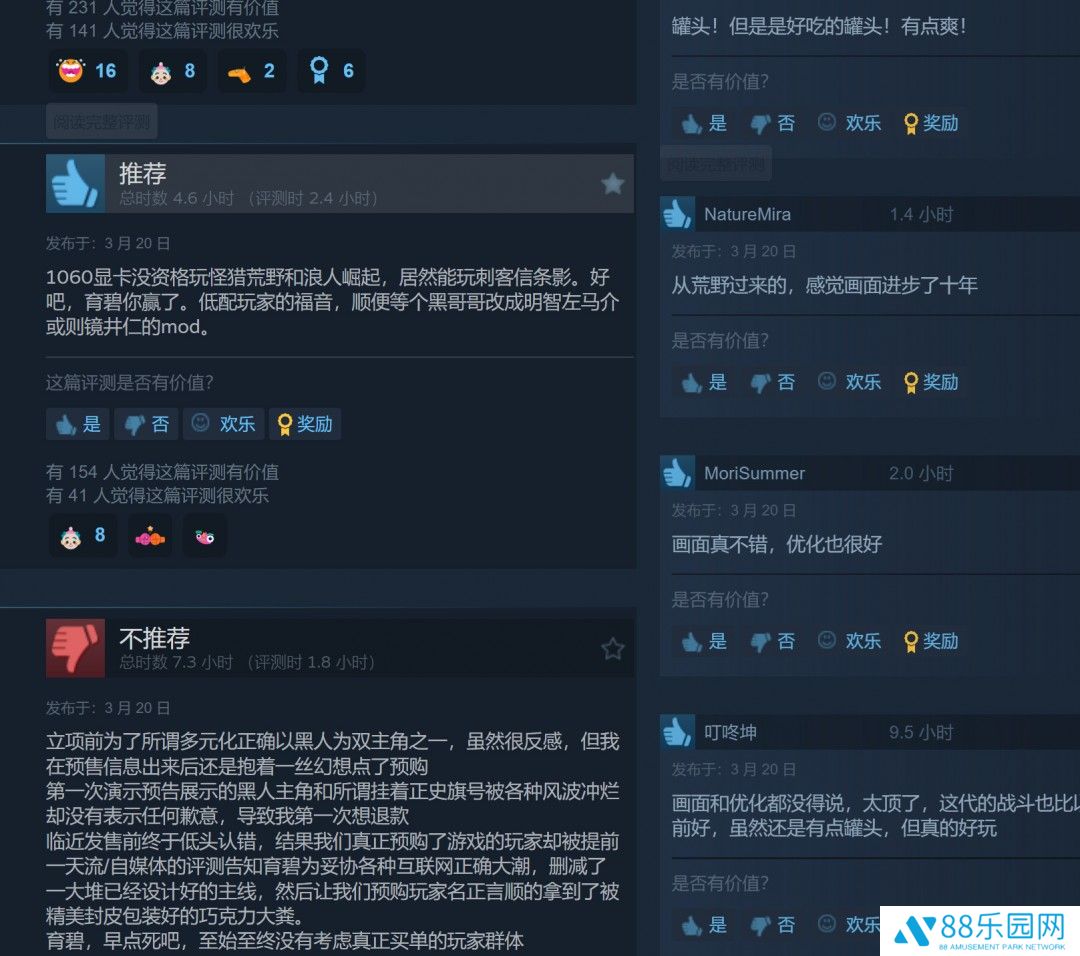Vote 是 on the 1060显卡 review
This screenshot has height=956, width=1080.
click(79, 424)
